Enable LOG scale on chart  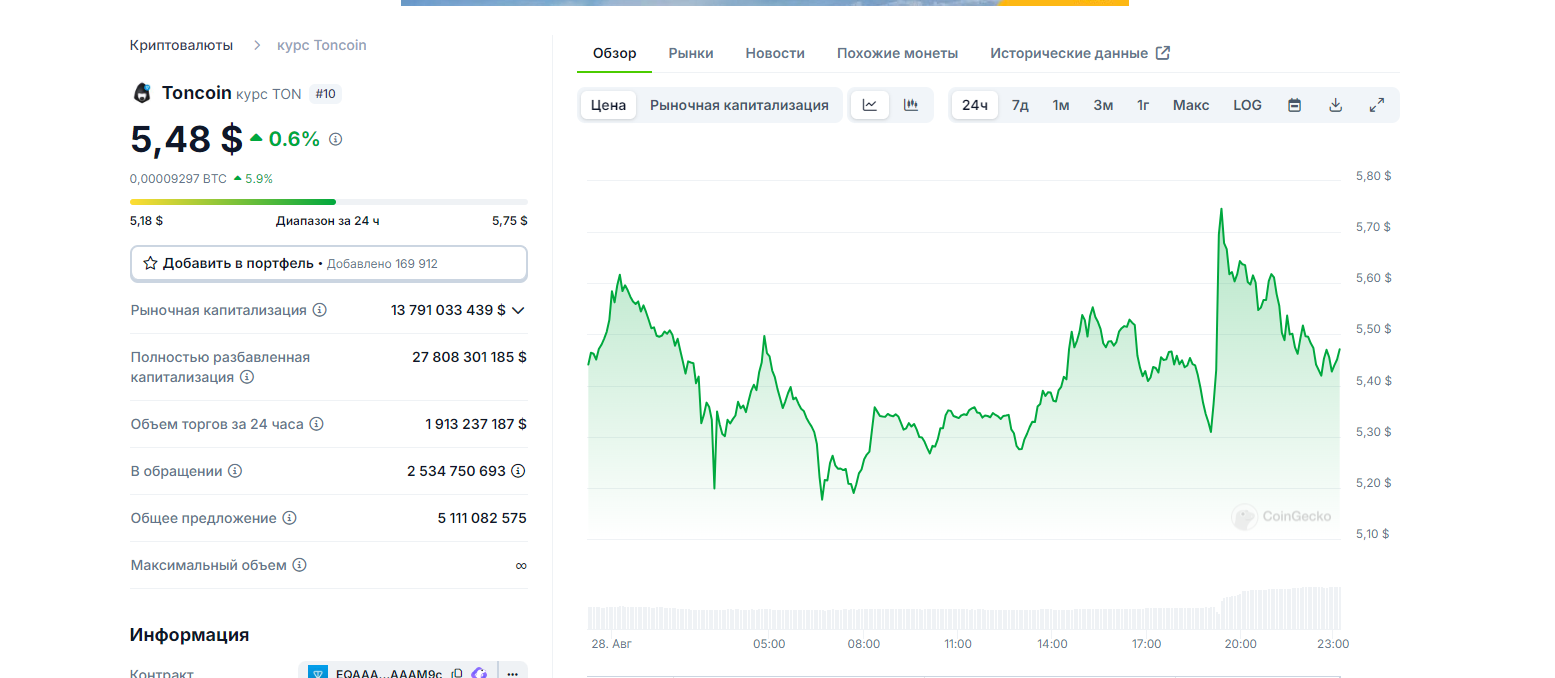click(1247, 105)
